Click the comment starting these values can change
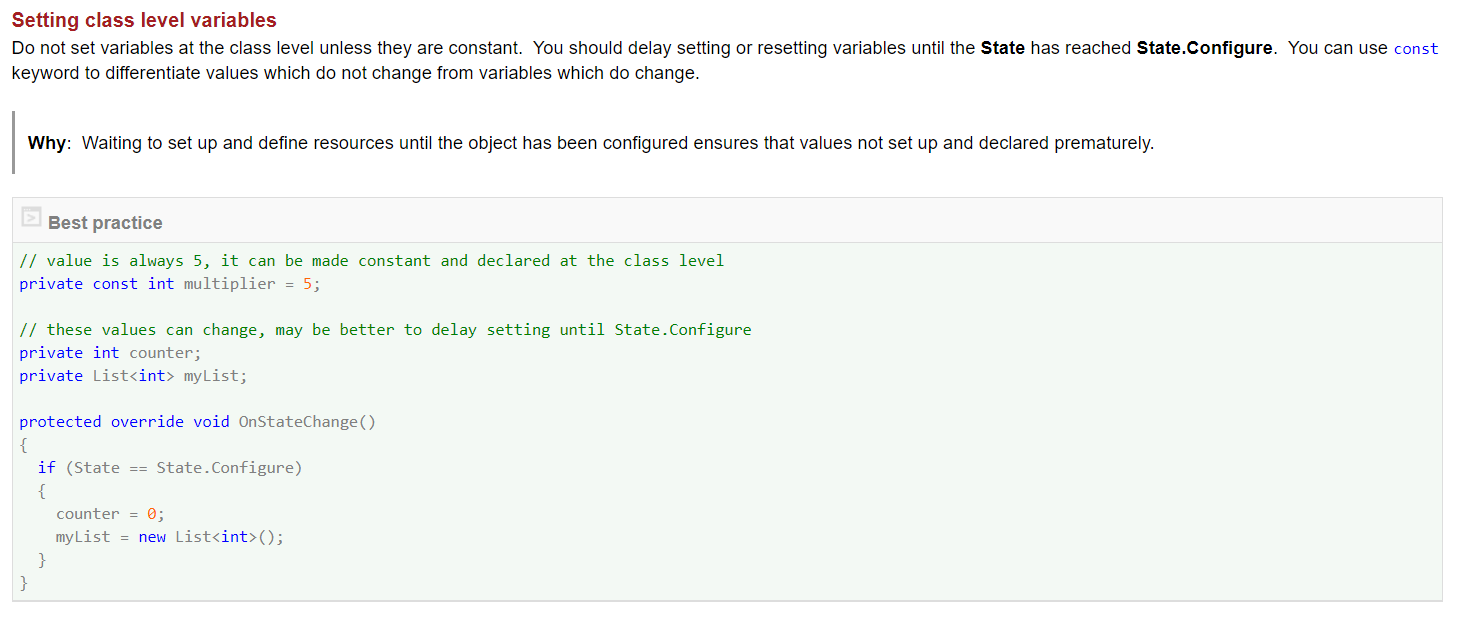1467x630 pixels. click(385, 330)
